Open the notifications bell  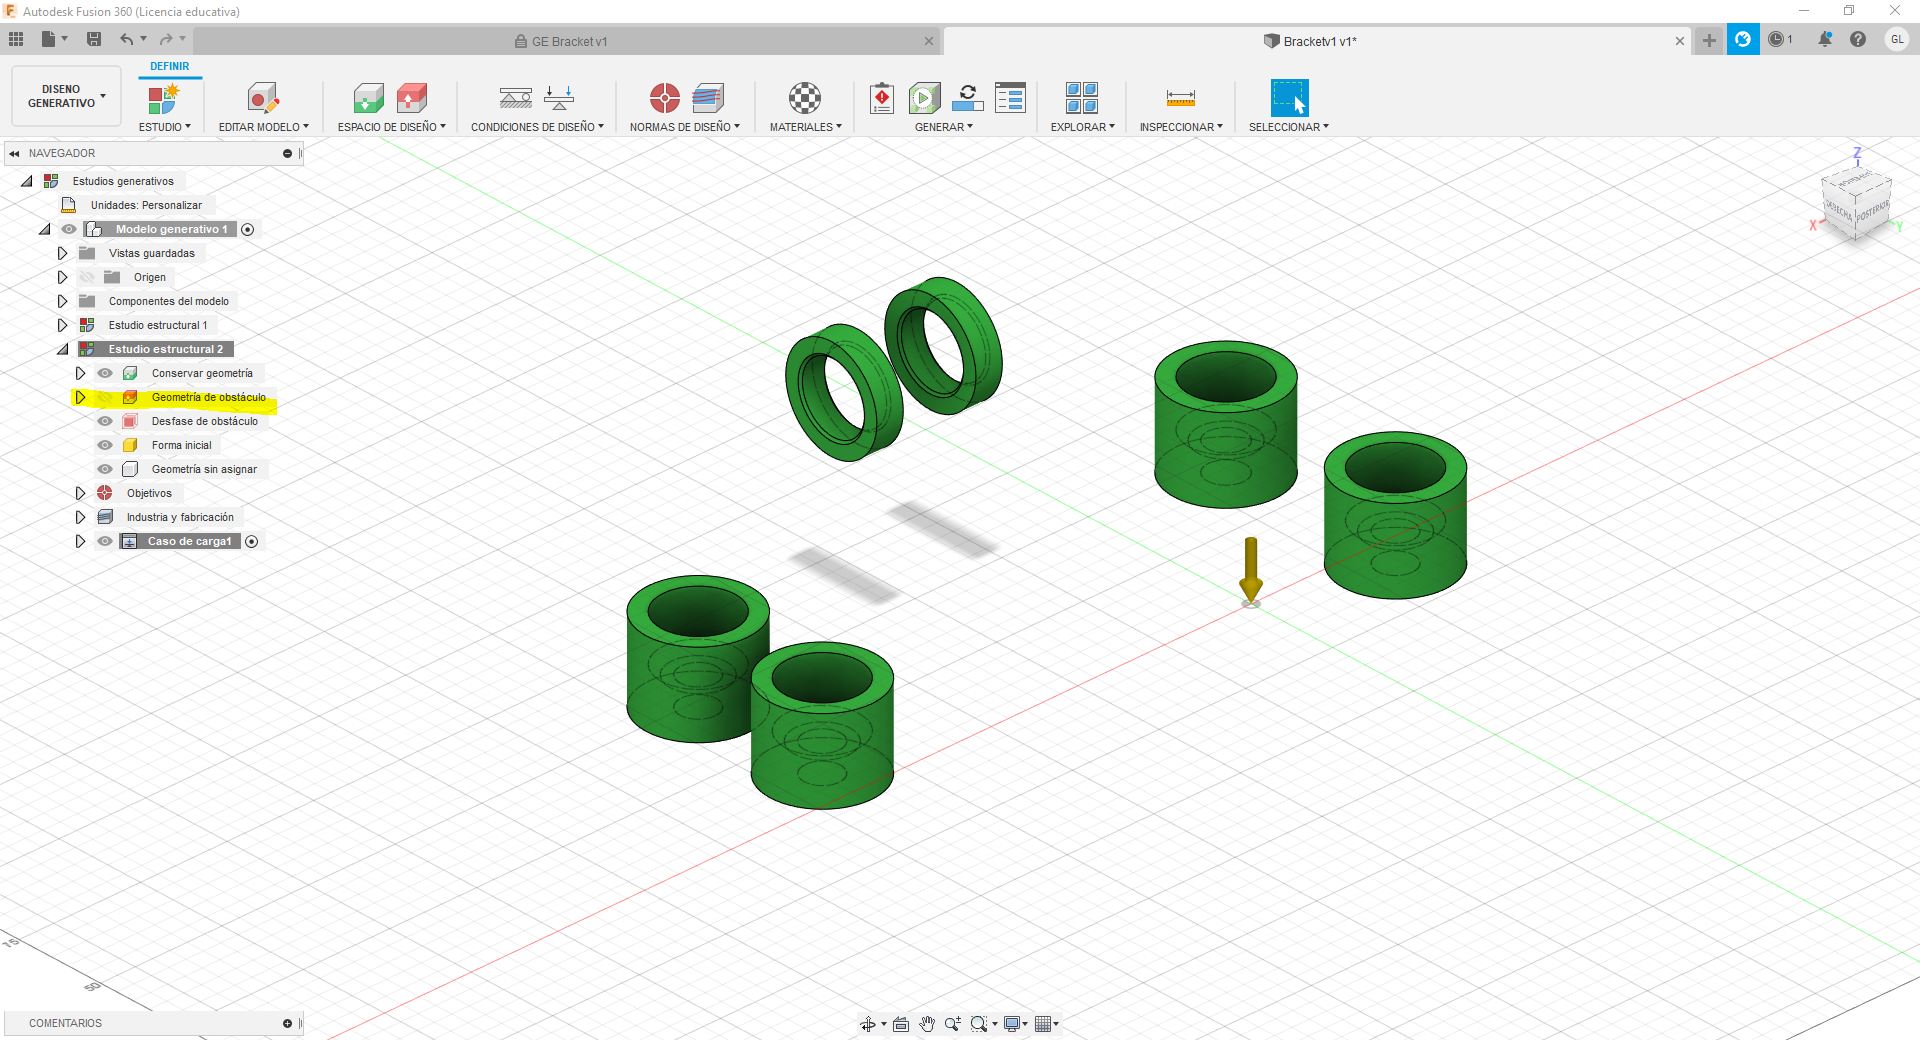1825,39
